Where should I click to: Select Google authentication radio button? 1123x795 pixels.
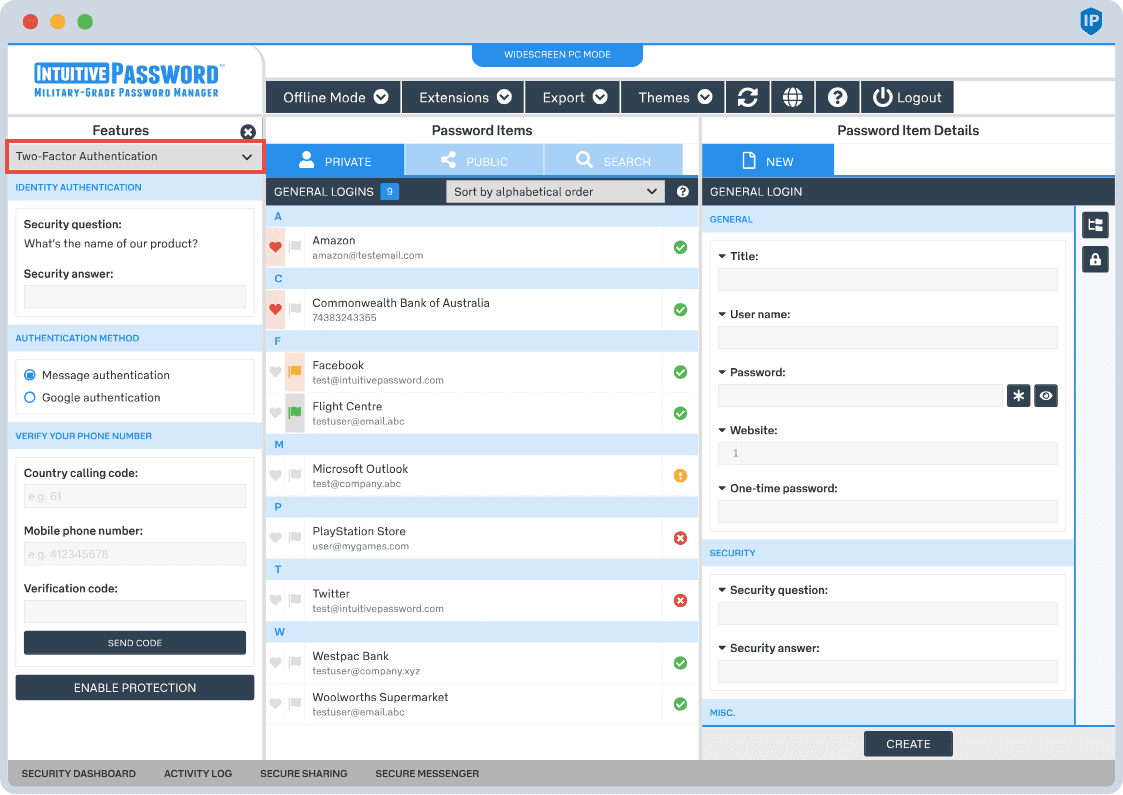tap(30, 398)
